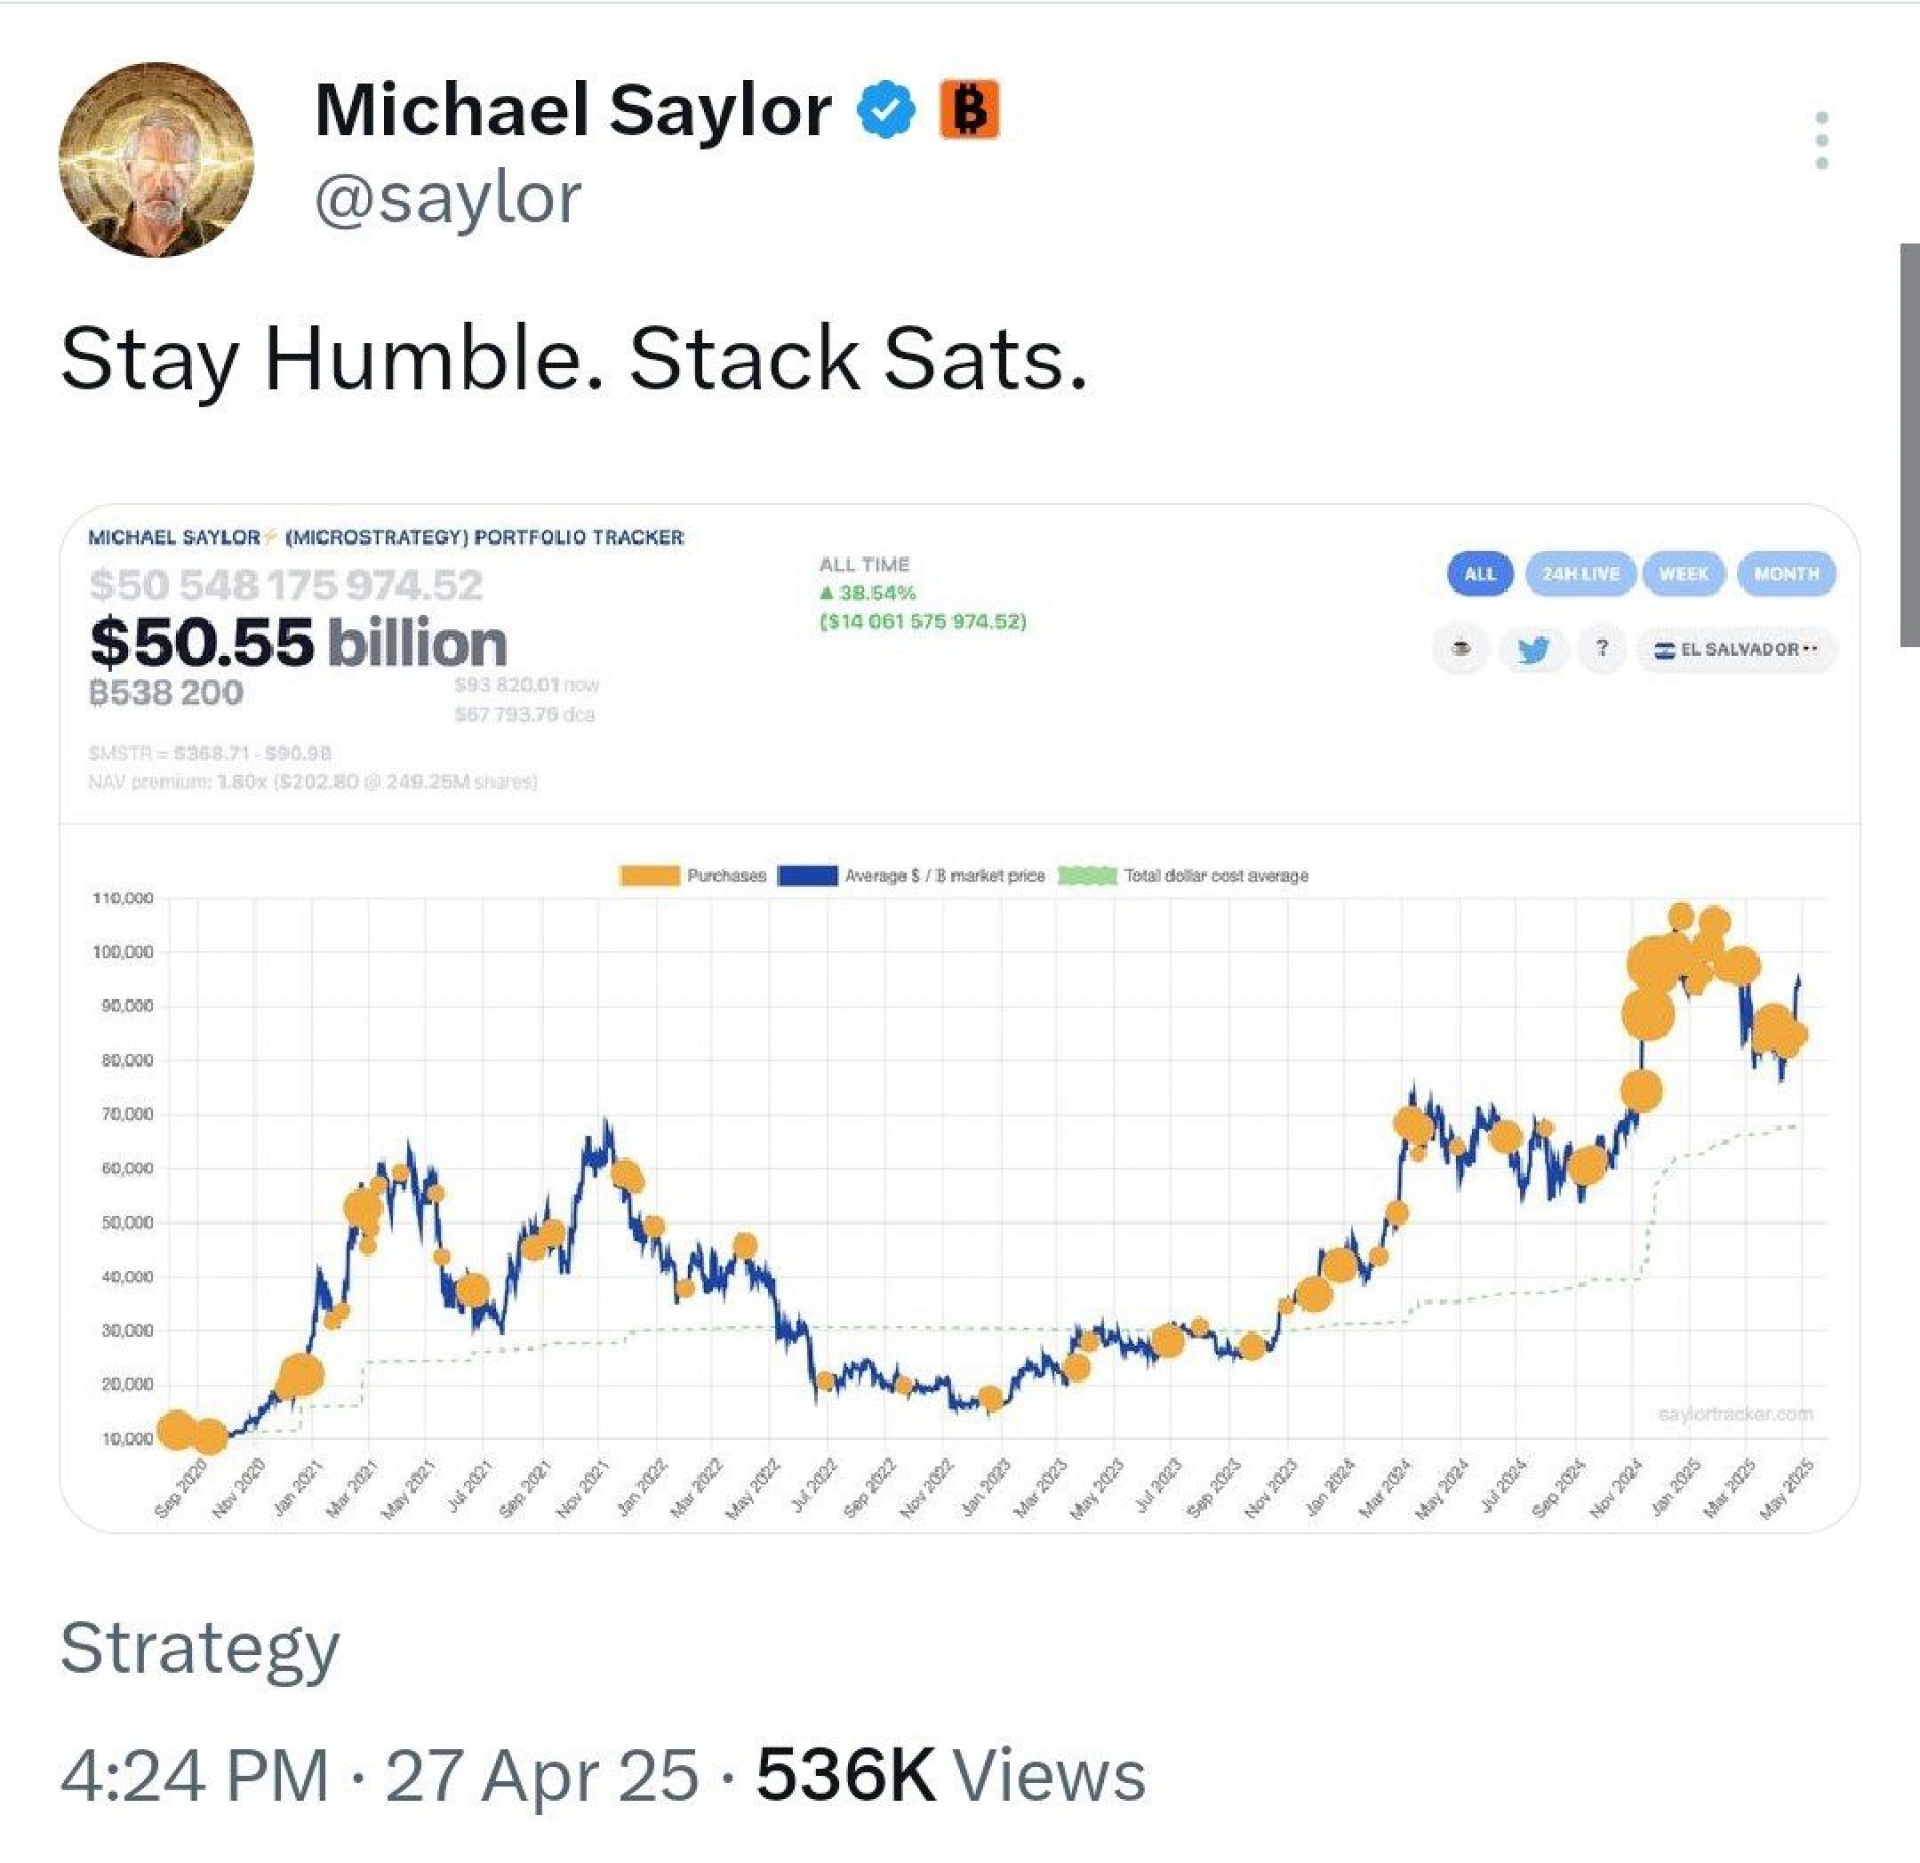
Task: Open the three-dot more options menu
Action: pos(1821,140)
